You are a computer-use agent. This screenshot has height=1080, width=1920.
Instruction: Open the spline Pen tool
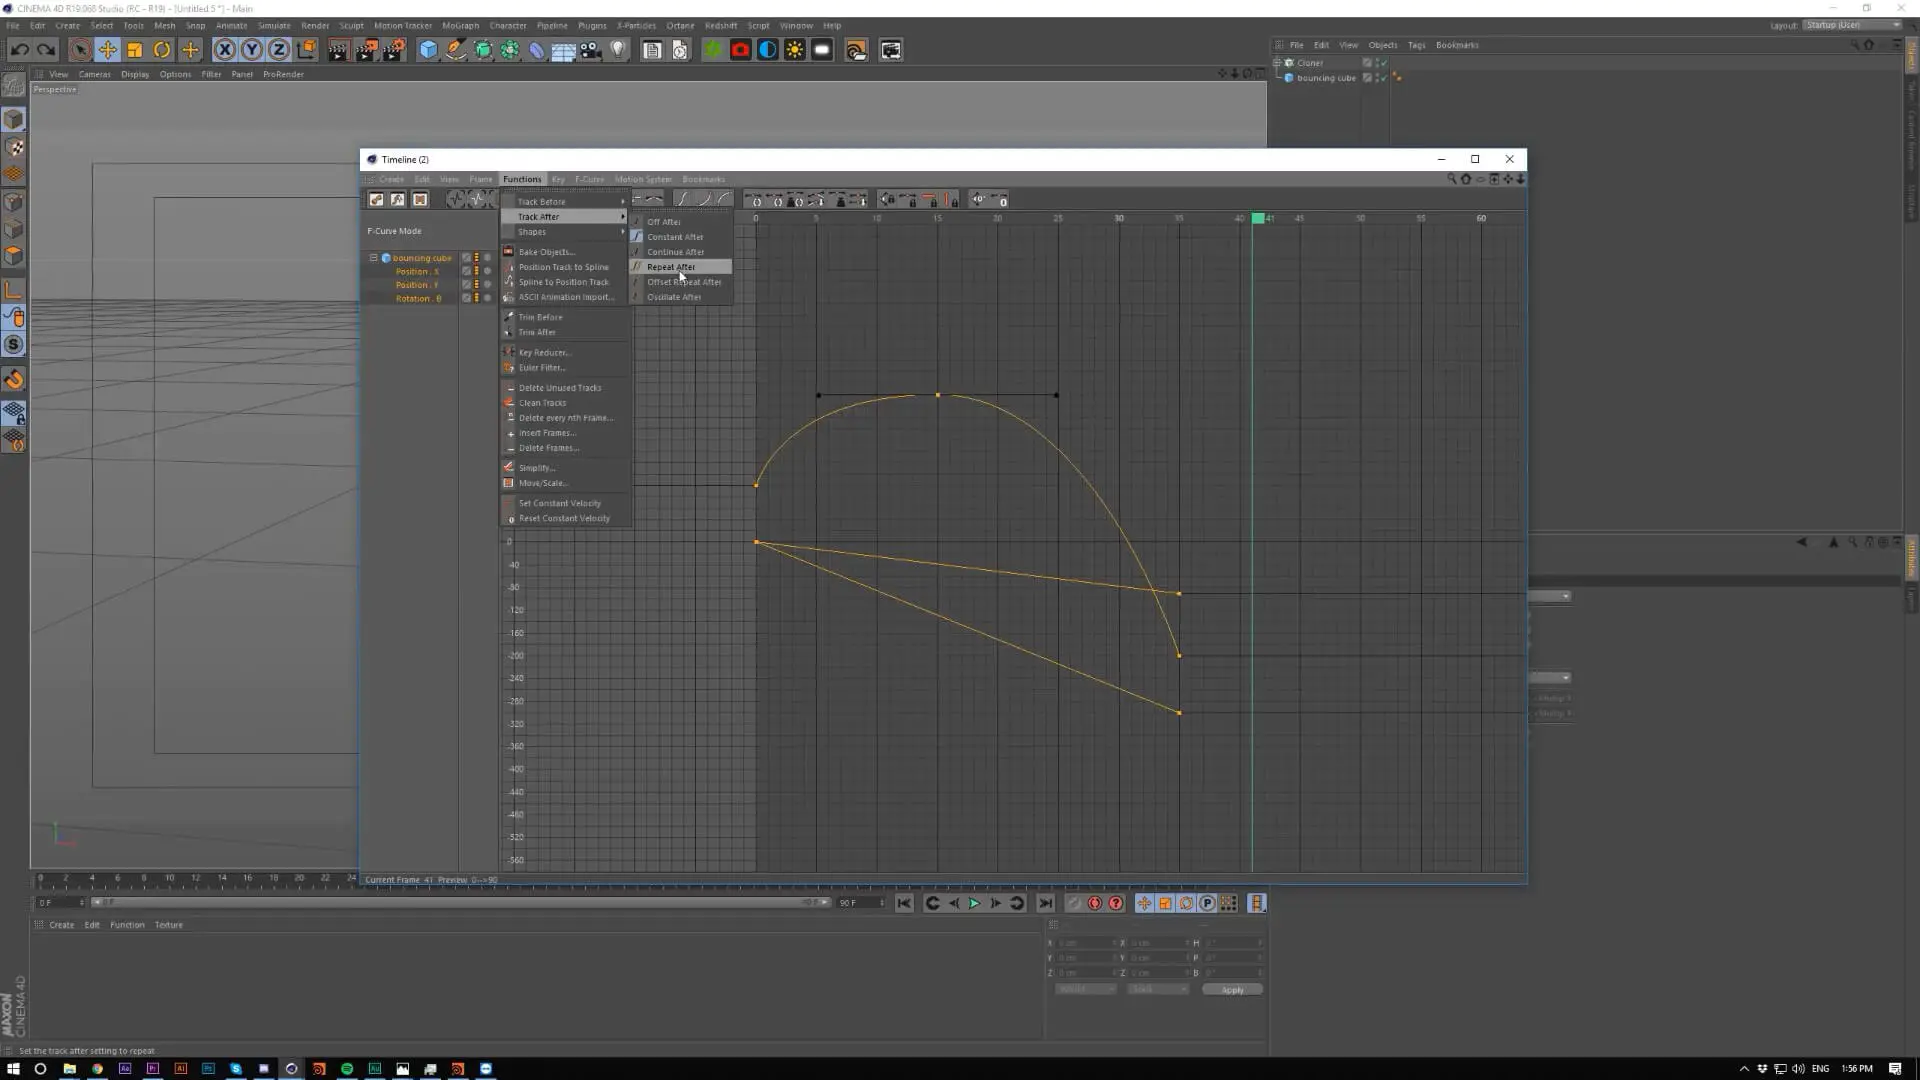(x=456, y=50)
